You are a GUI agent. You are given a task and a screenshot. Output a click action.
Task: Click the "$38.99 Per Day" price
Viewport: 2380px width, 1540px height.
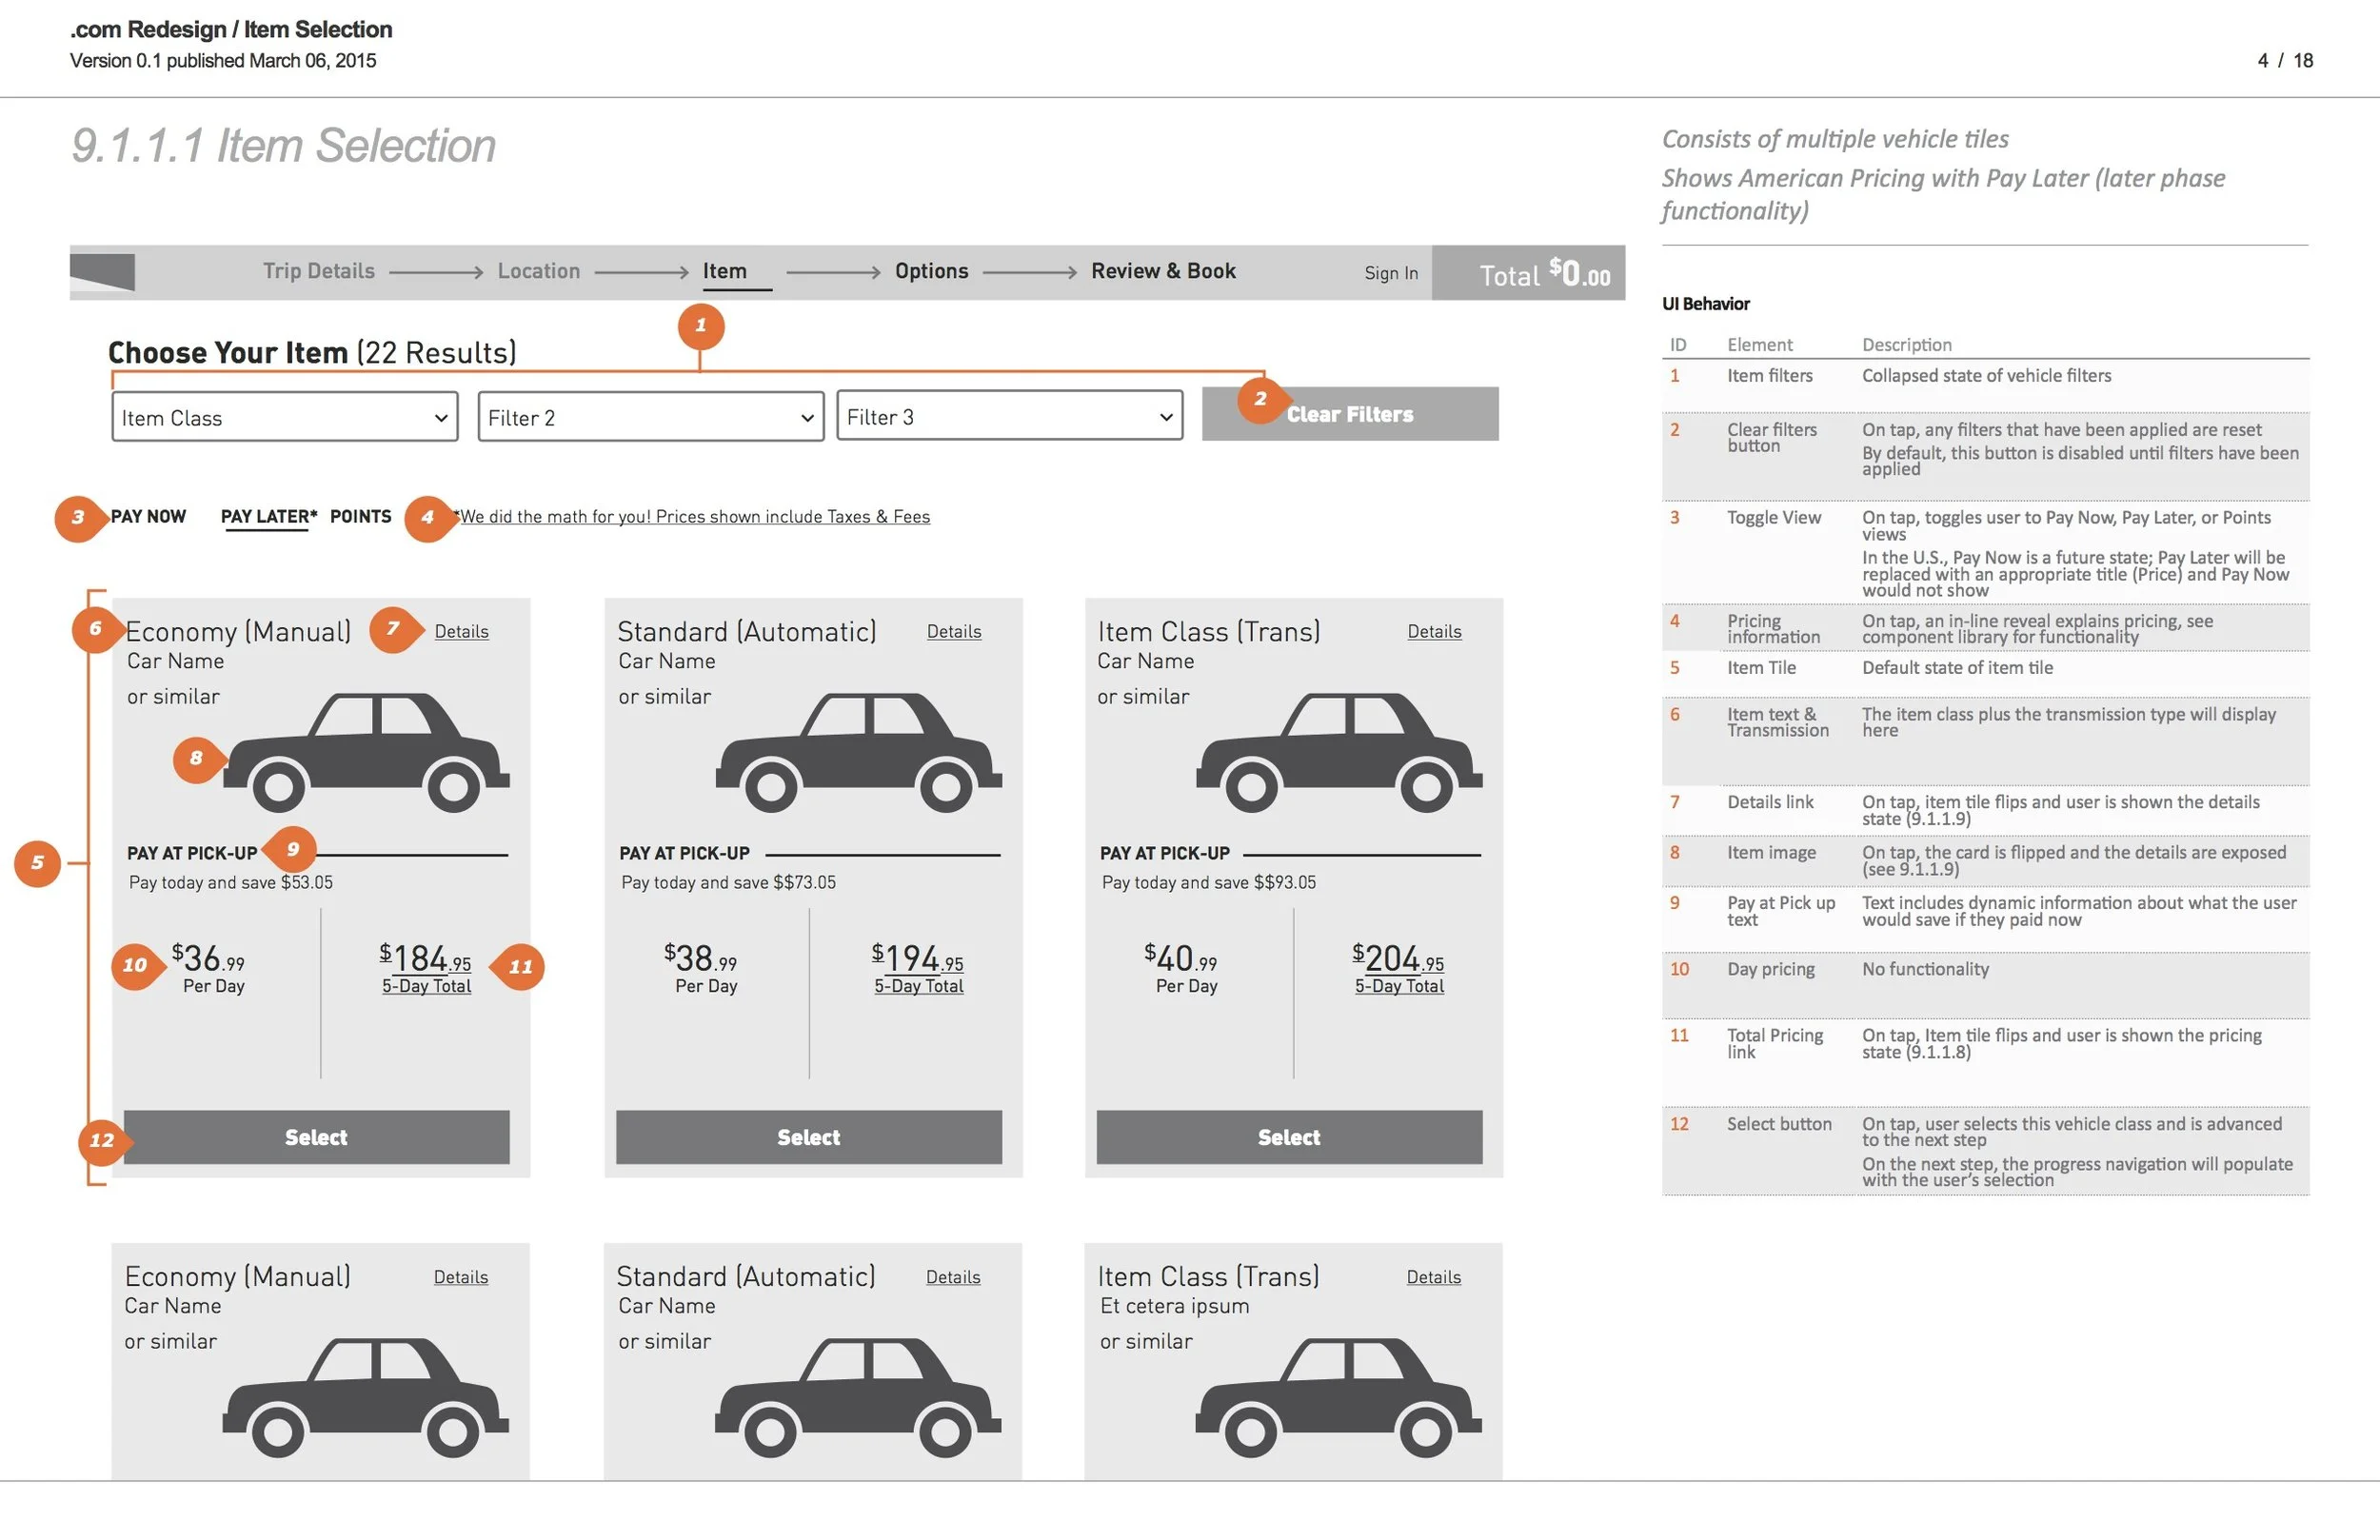coord(701,968)
